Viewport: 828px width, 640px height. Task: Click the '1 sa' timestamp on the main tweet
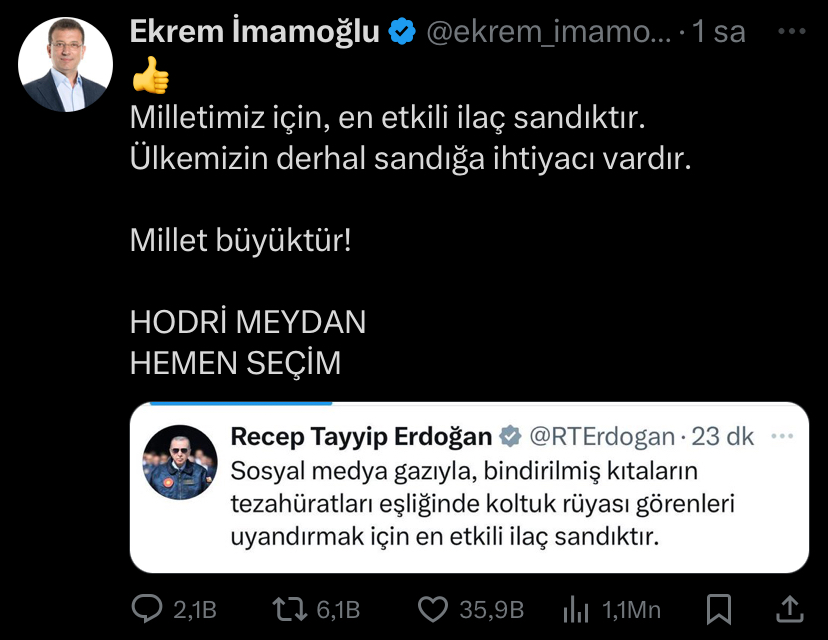coord(718,32)
